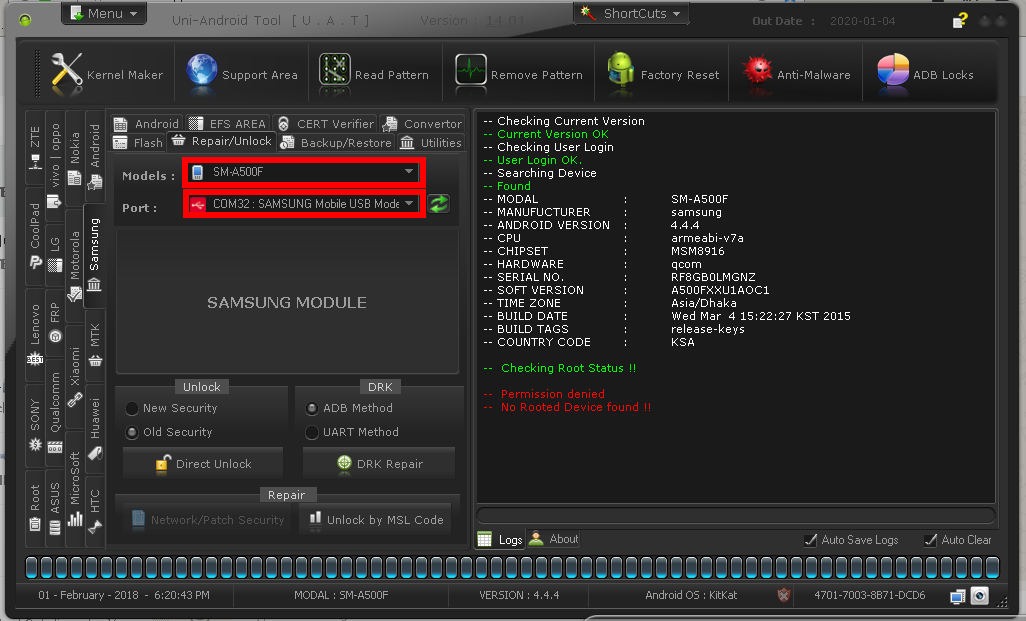
Task: Expand the Models dropdown SM-A500F
Action: click(304, 172)
